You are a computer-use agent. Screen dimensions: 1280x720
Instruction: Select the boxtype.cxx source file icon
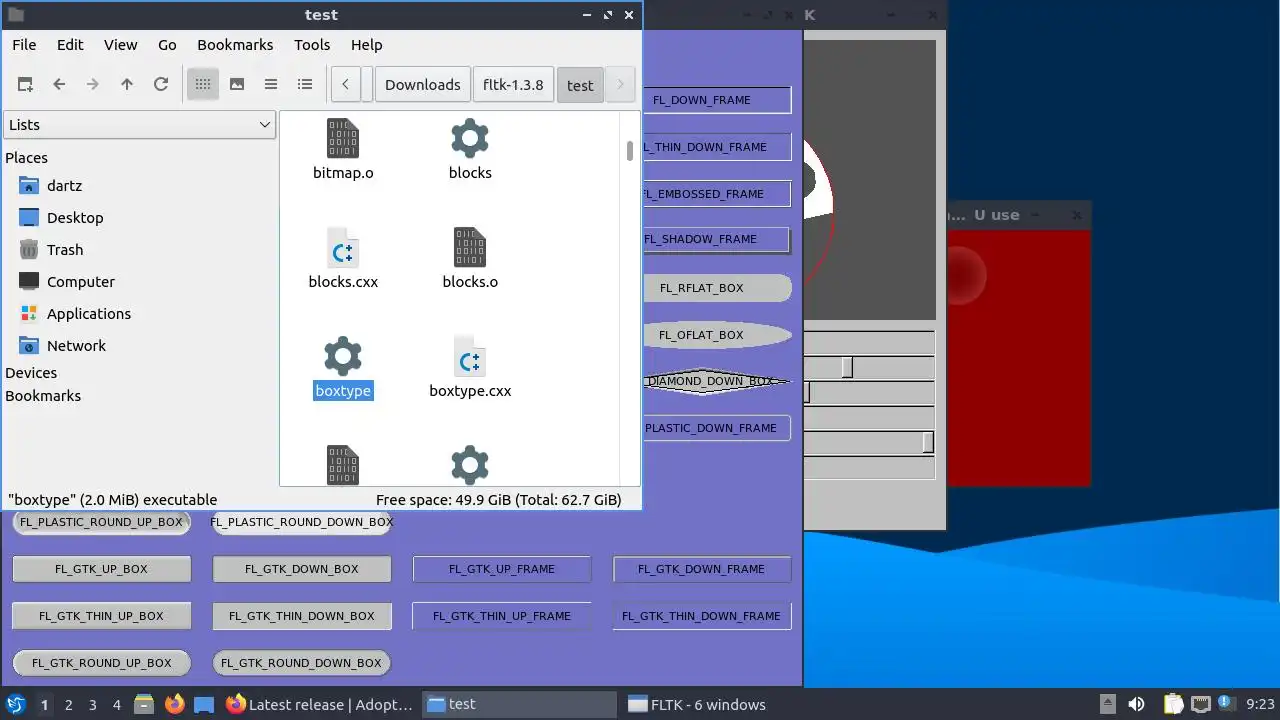(x=470, y=356)
